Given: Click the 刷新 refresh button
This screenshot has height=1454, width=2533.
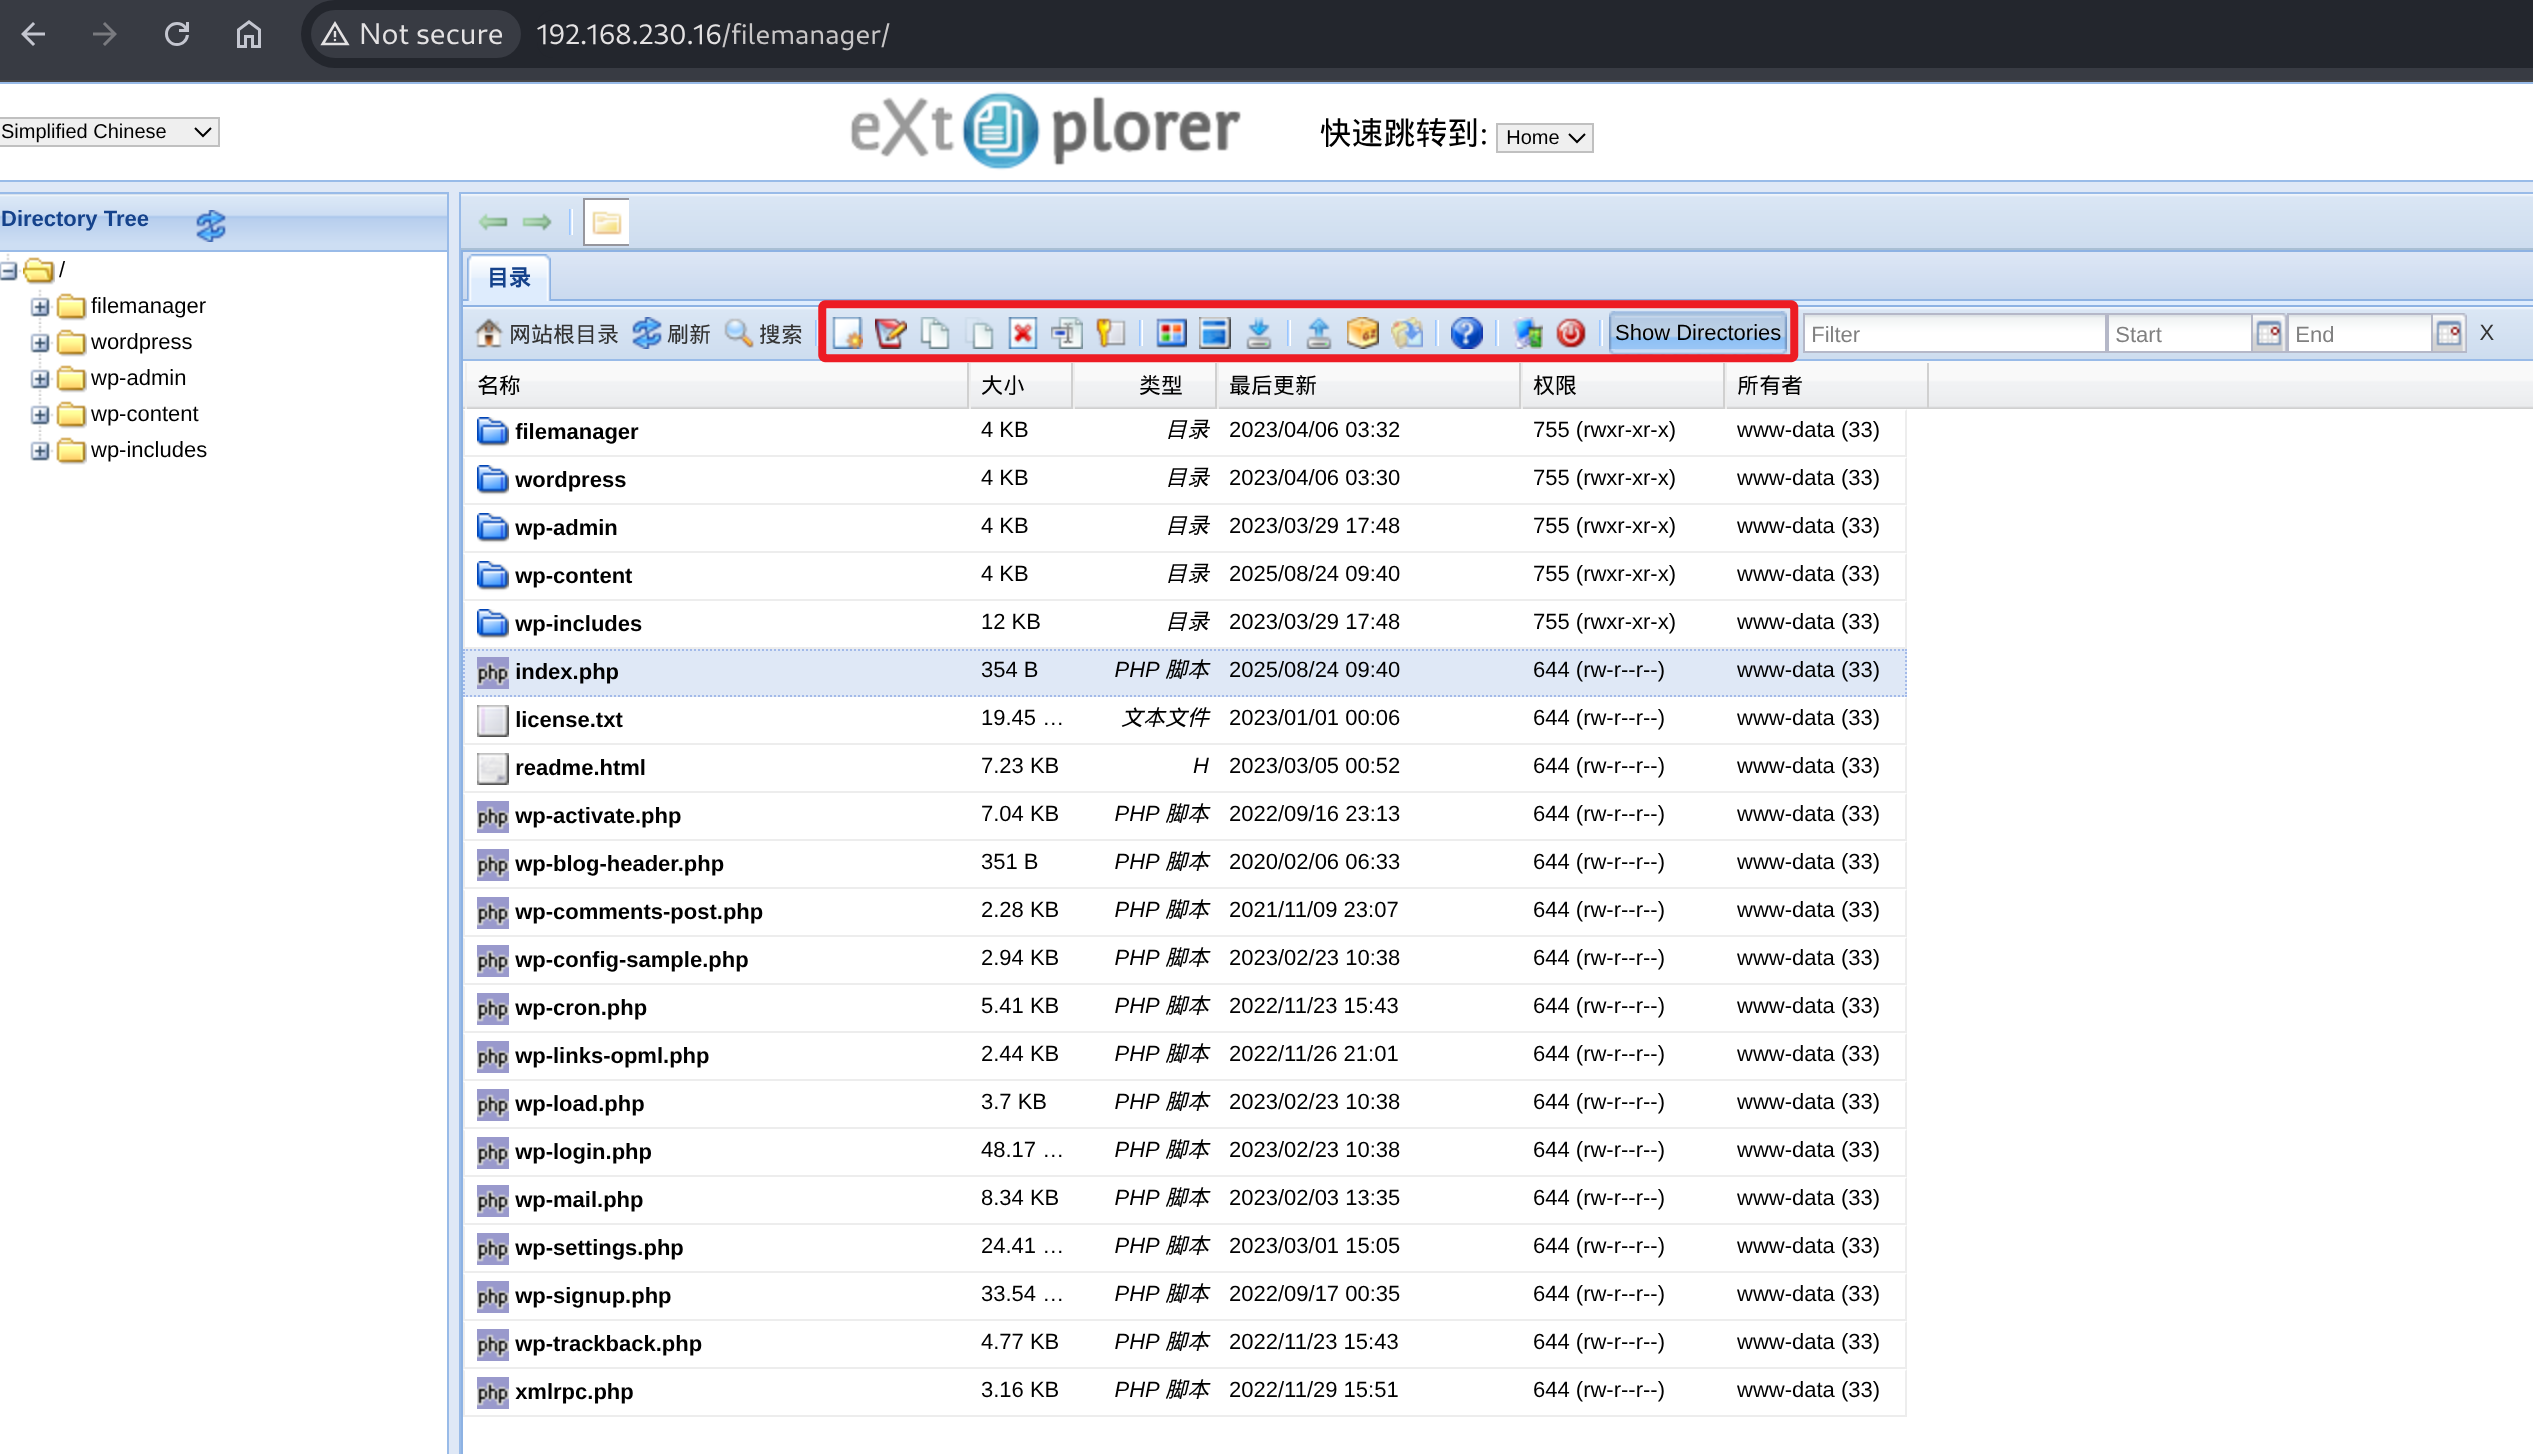Looking at the screenshot, I should [x=672, y=333].
